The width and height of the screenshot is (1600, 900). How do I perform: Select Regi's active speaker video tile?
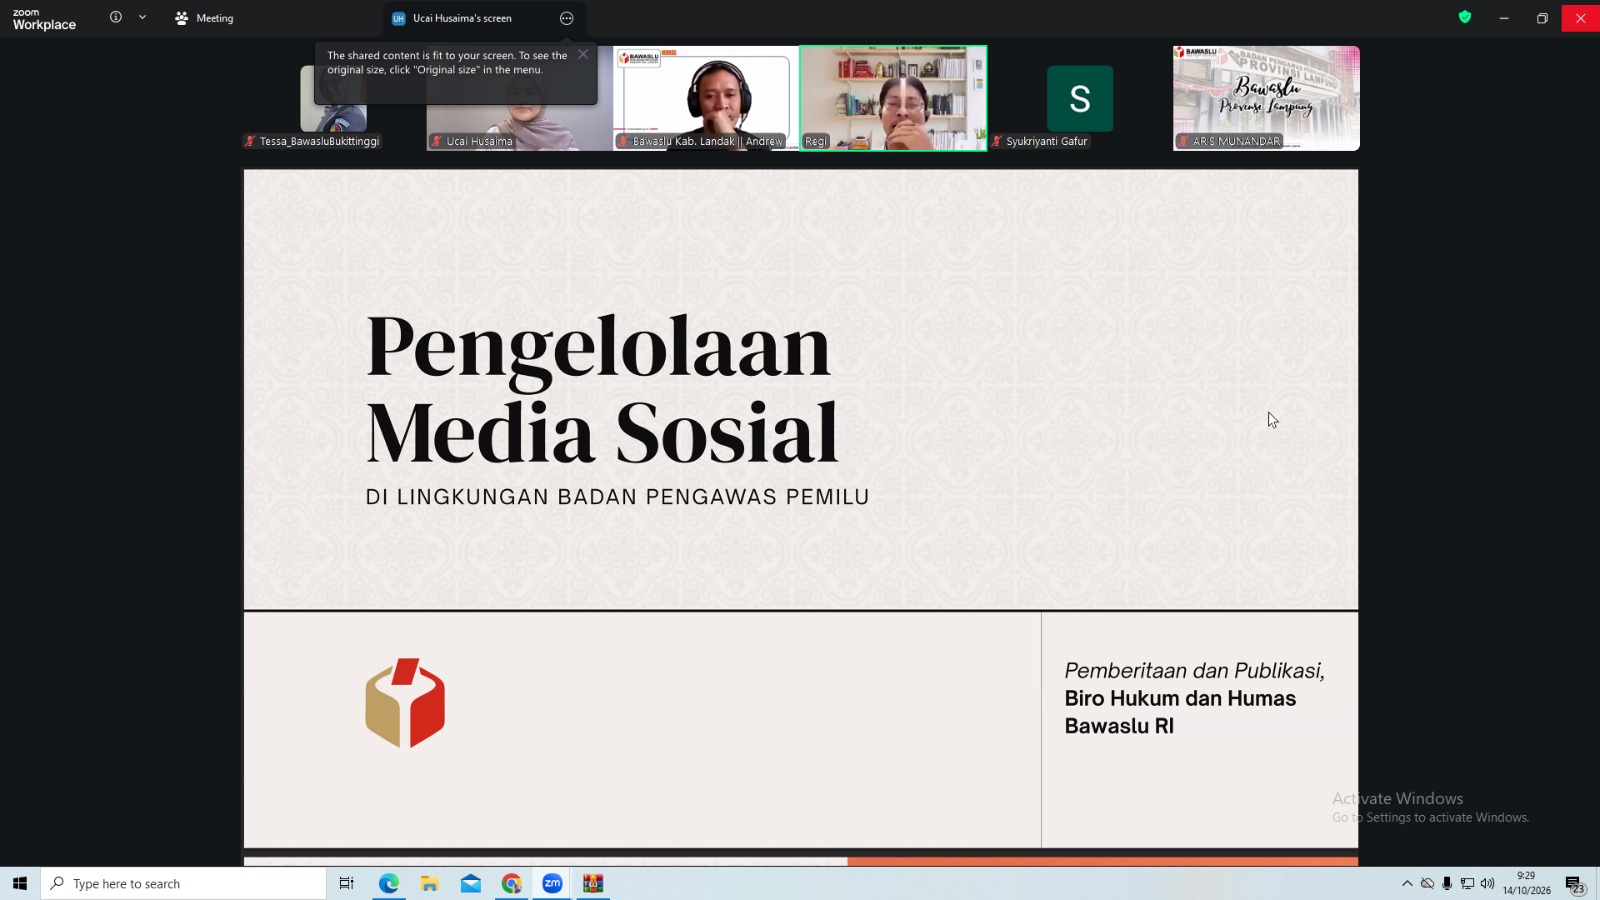click(x=893, y=98)
